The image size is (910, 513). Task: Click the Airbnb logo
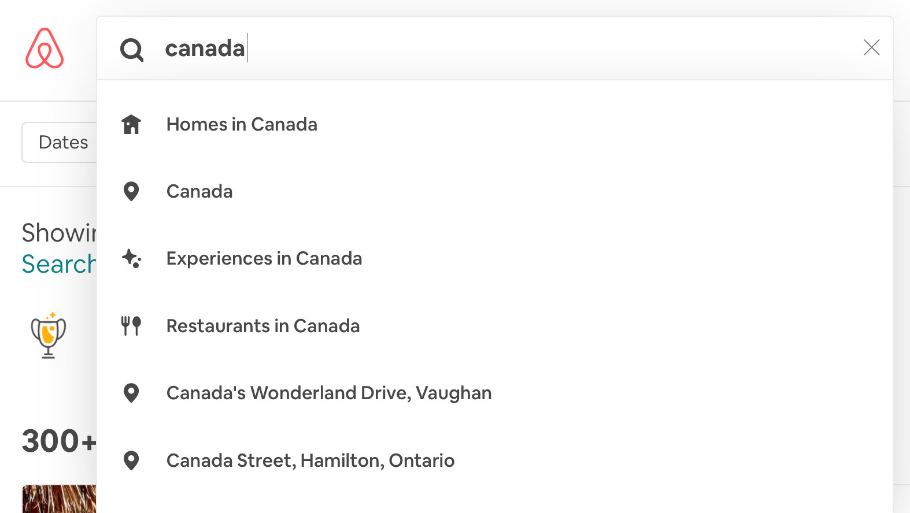(45, 48)
